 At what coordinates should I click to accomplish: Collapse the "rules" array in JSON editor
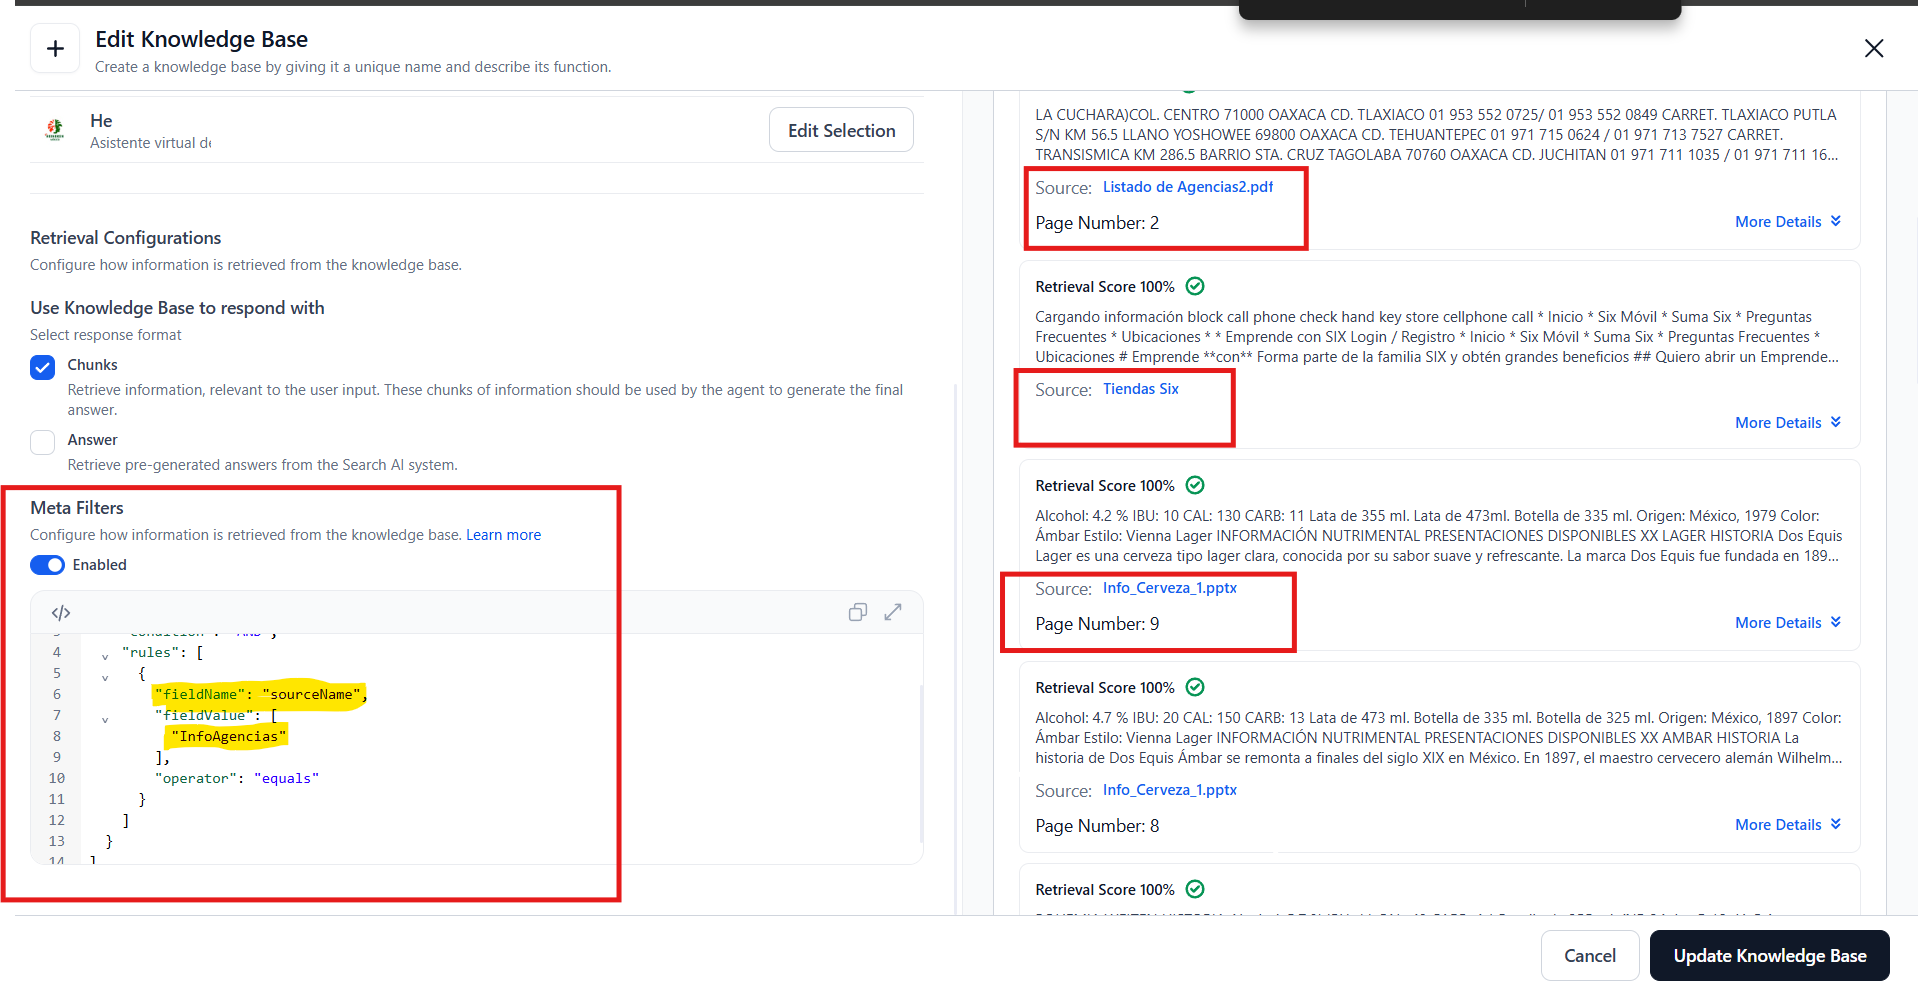[105, 656]
